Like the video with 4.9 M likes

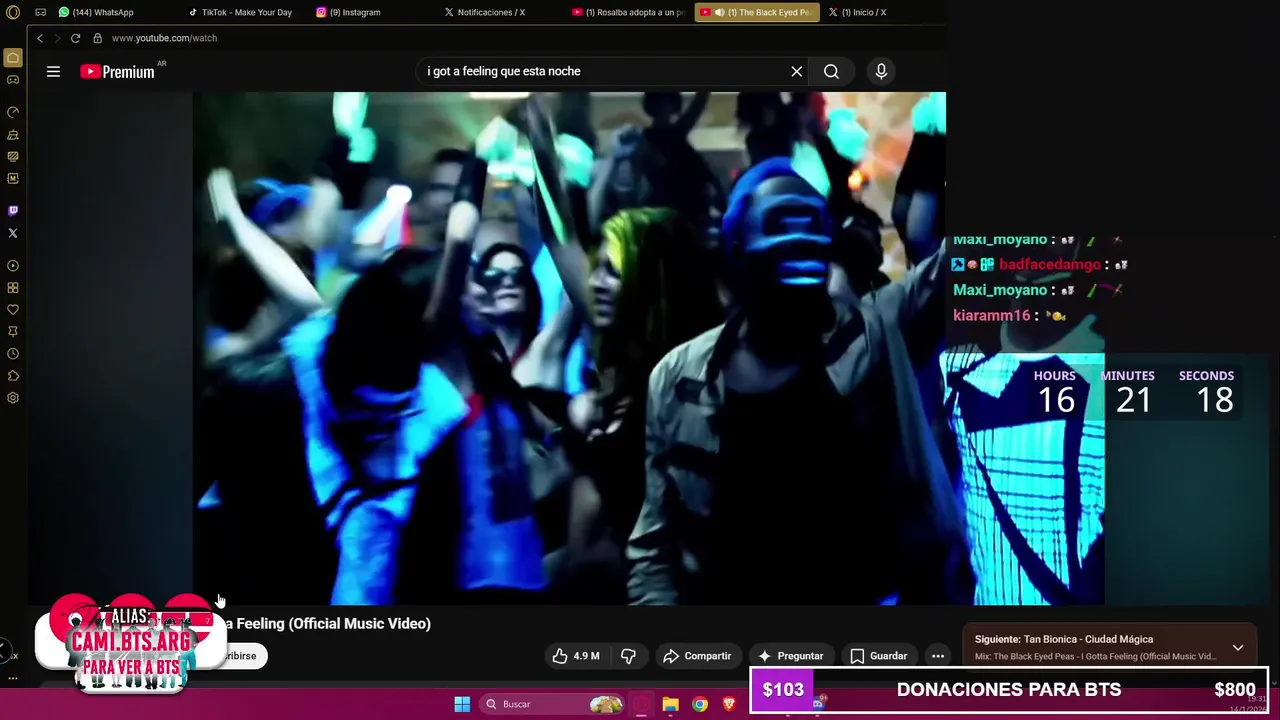[x=576, y=656]
